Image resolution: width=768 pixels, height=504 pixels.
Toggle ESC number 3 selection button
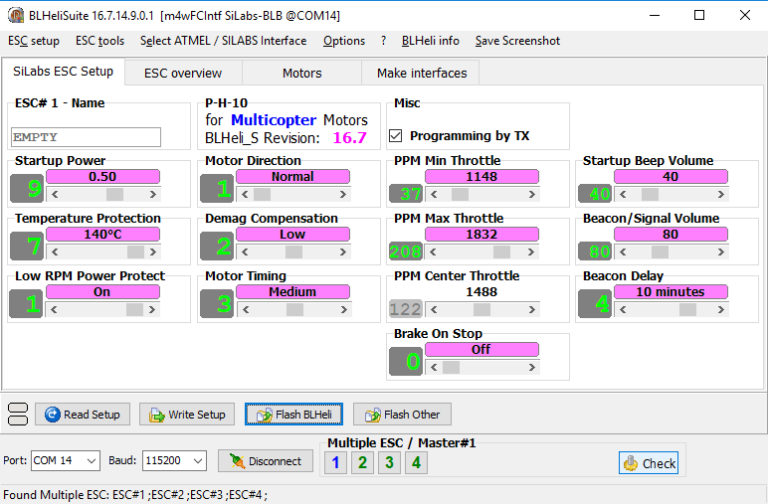(x=389, y=462)
